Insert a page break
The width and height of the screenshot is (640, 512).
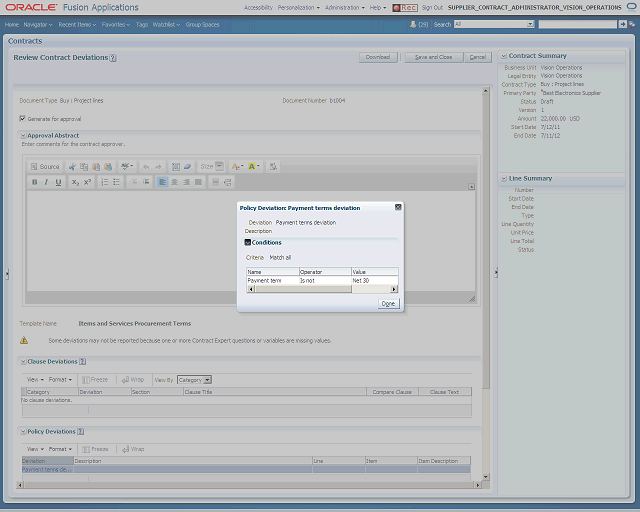228,182
